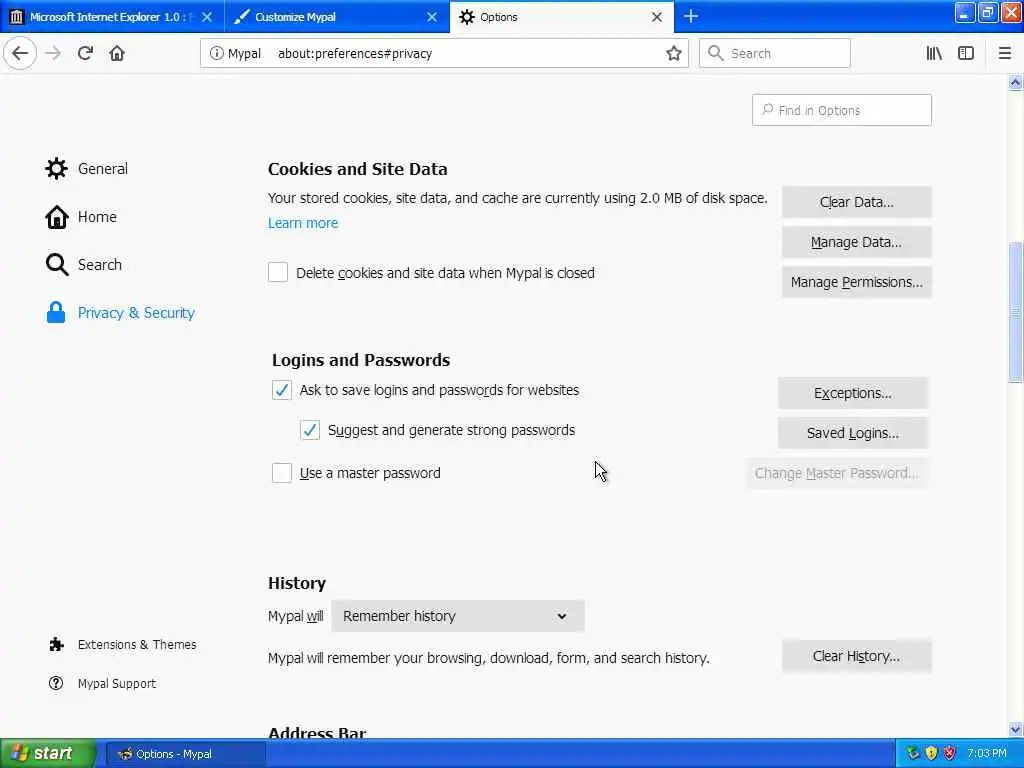This screenshot has height=768, width=1024.
Task: Click the toolbar Search field
Action: 775,53
